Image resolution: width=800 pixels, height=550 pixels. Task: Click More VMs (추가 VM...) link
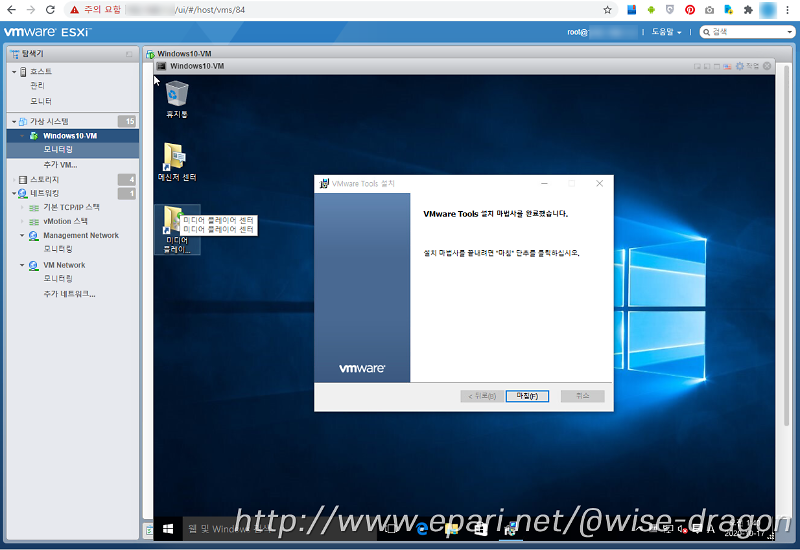click(60, 165)
